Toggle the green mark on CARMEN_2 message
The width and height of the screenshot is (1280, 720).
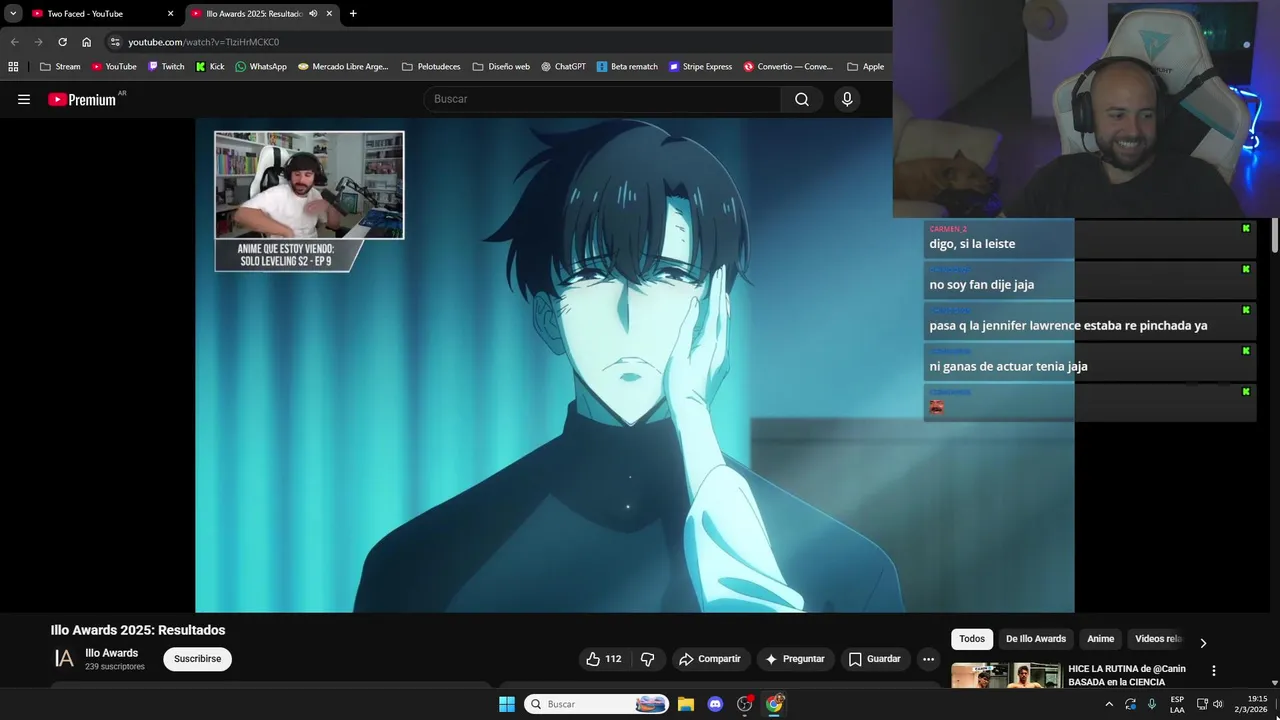1246,228
